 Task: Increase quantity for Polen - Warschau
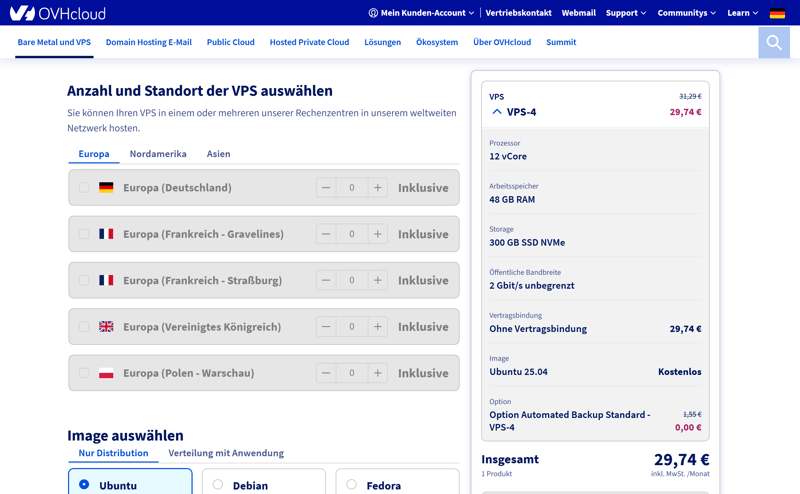point(377,373)
